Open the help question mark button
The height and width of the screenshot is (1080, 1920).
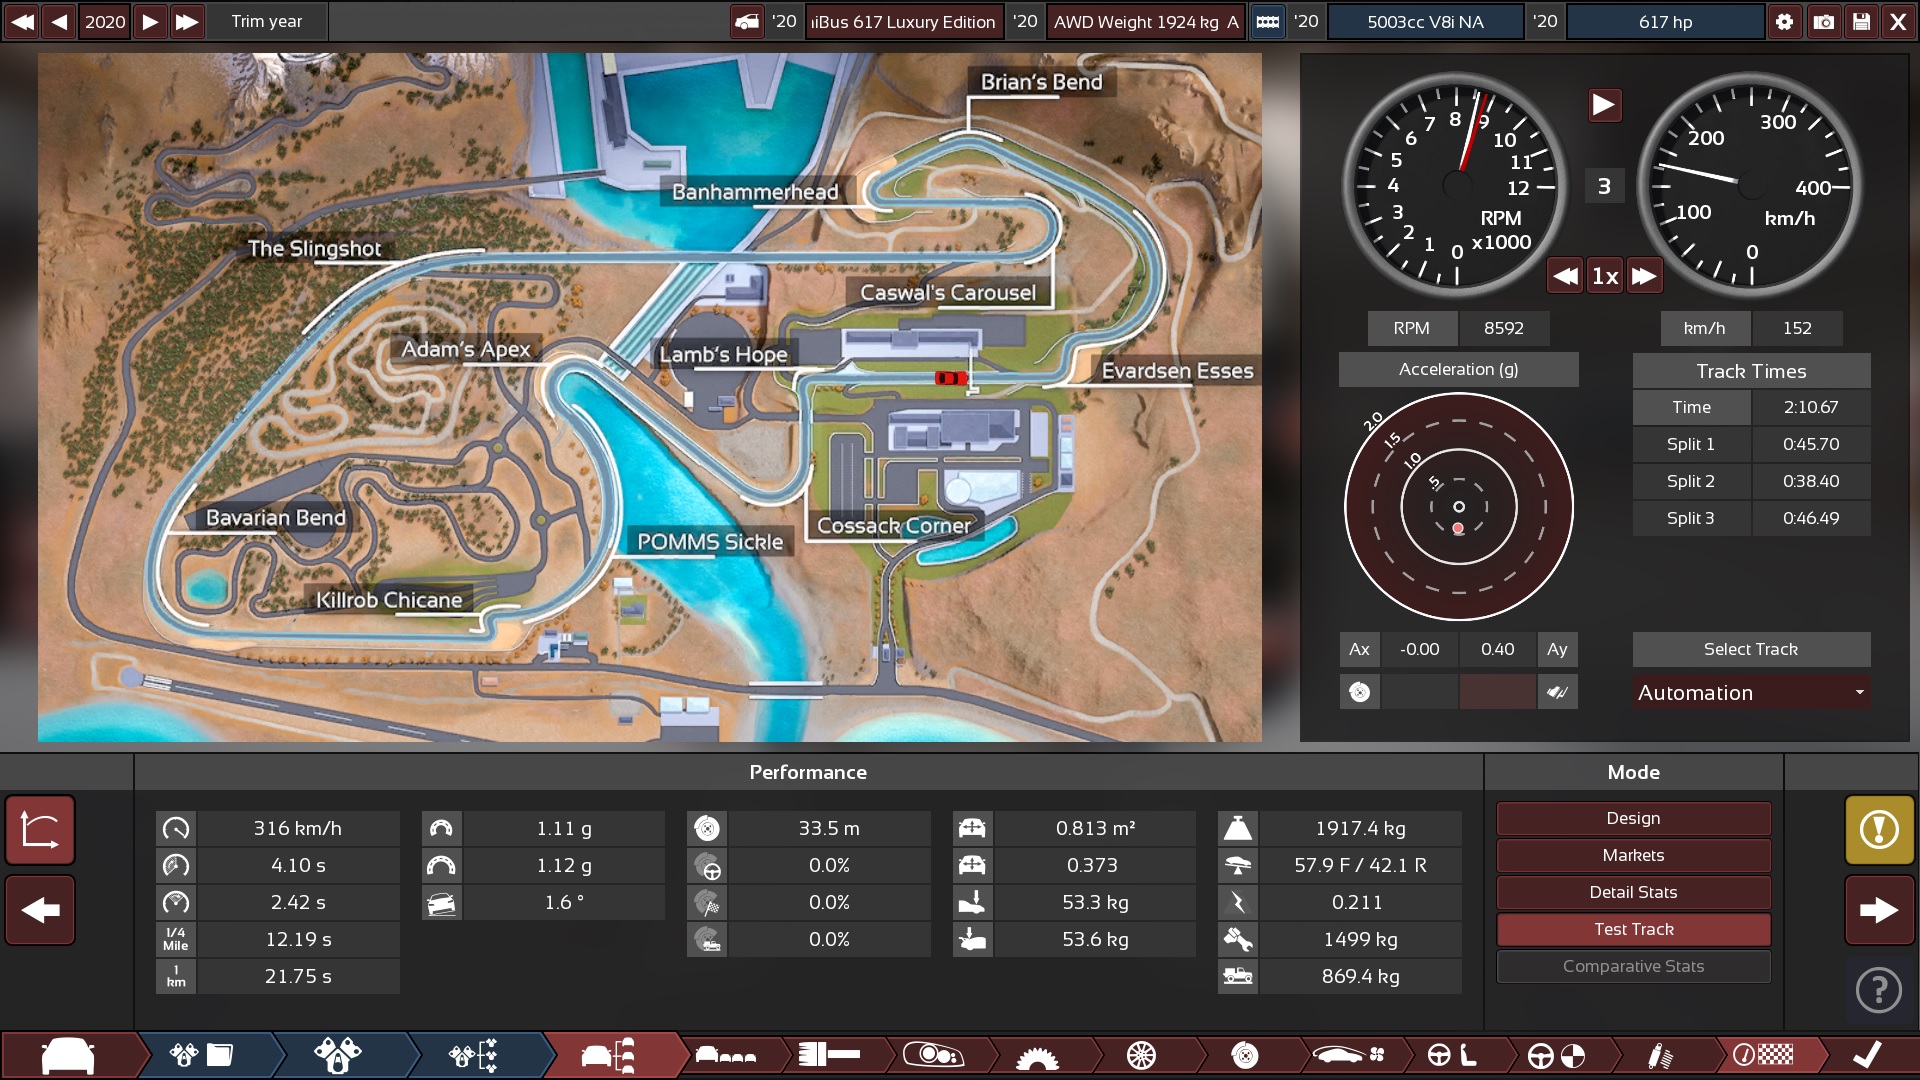point(1879,990)
